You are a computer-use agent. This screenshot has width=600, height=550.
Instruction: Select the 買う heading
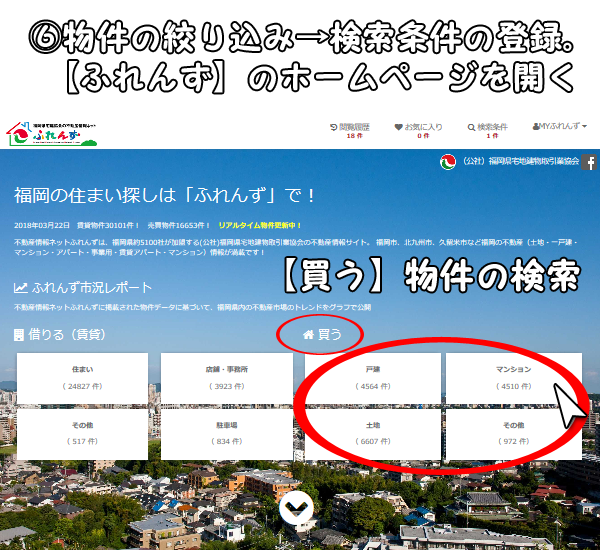tap(329, 335)
